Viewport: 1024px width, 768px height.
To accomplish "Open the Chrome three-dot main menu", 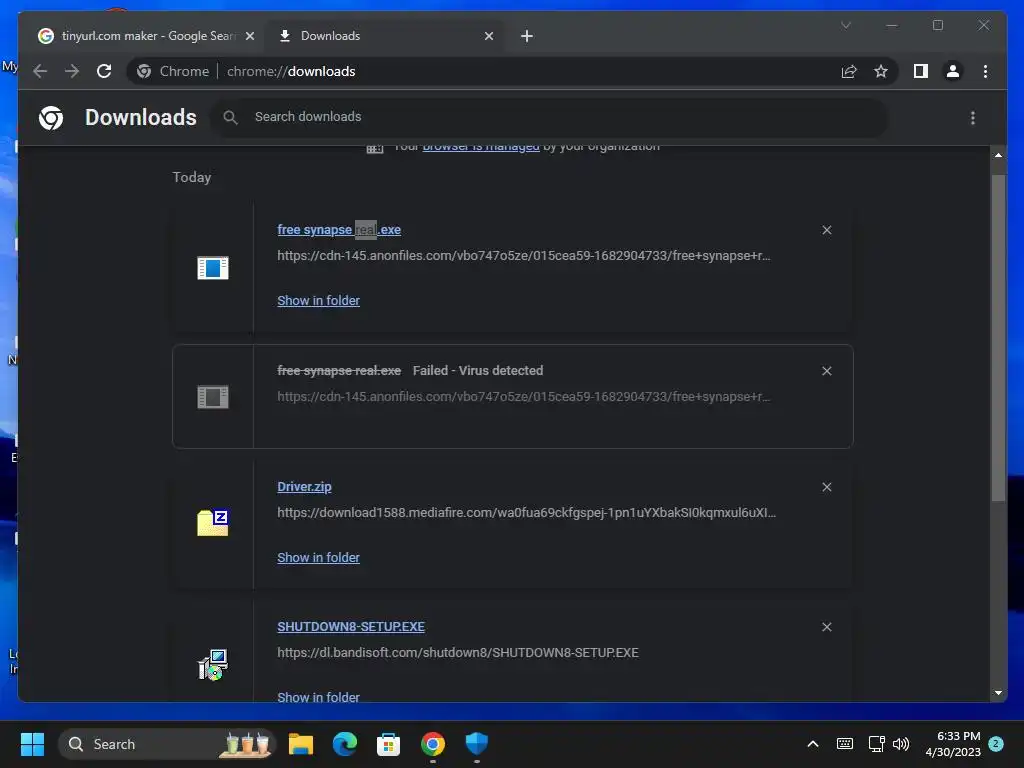I will click(x=985, y=71).
